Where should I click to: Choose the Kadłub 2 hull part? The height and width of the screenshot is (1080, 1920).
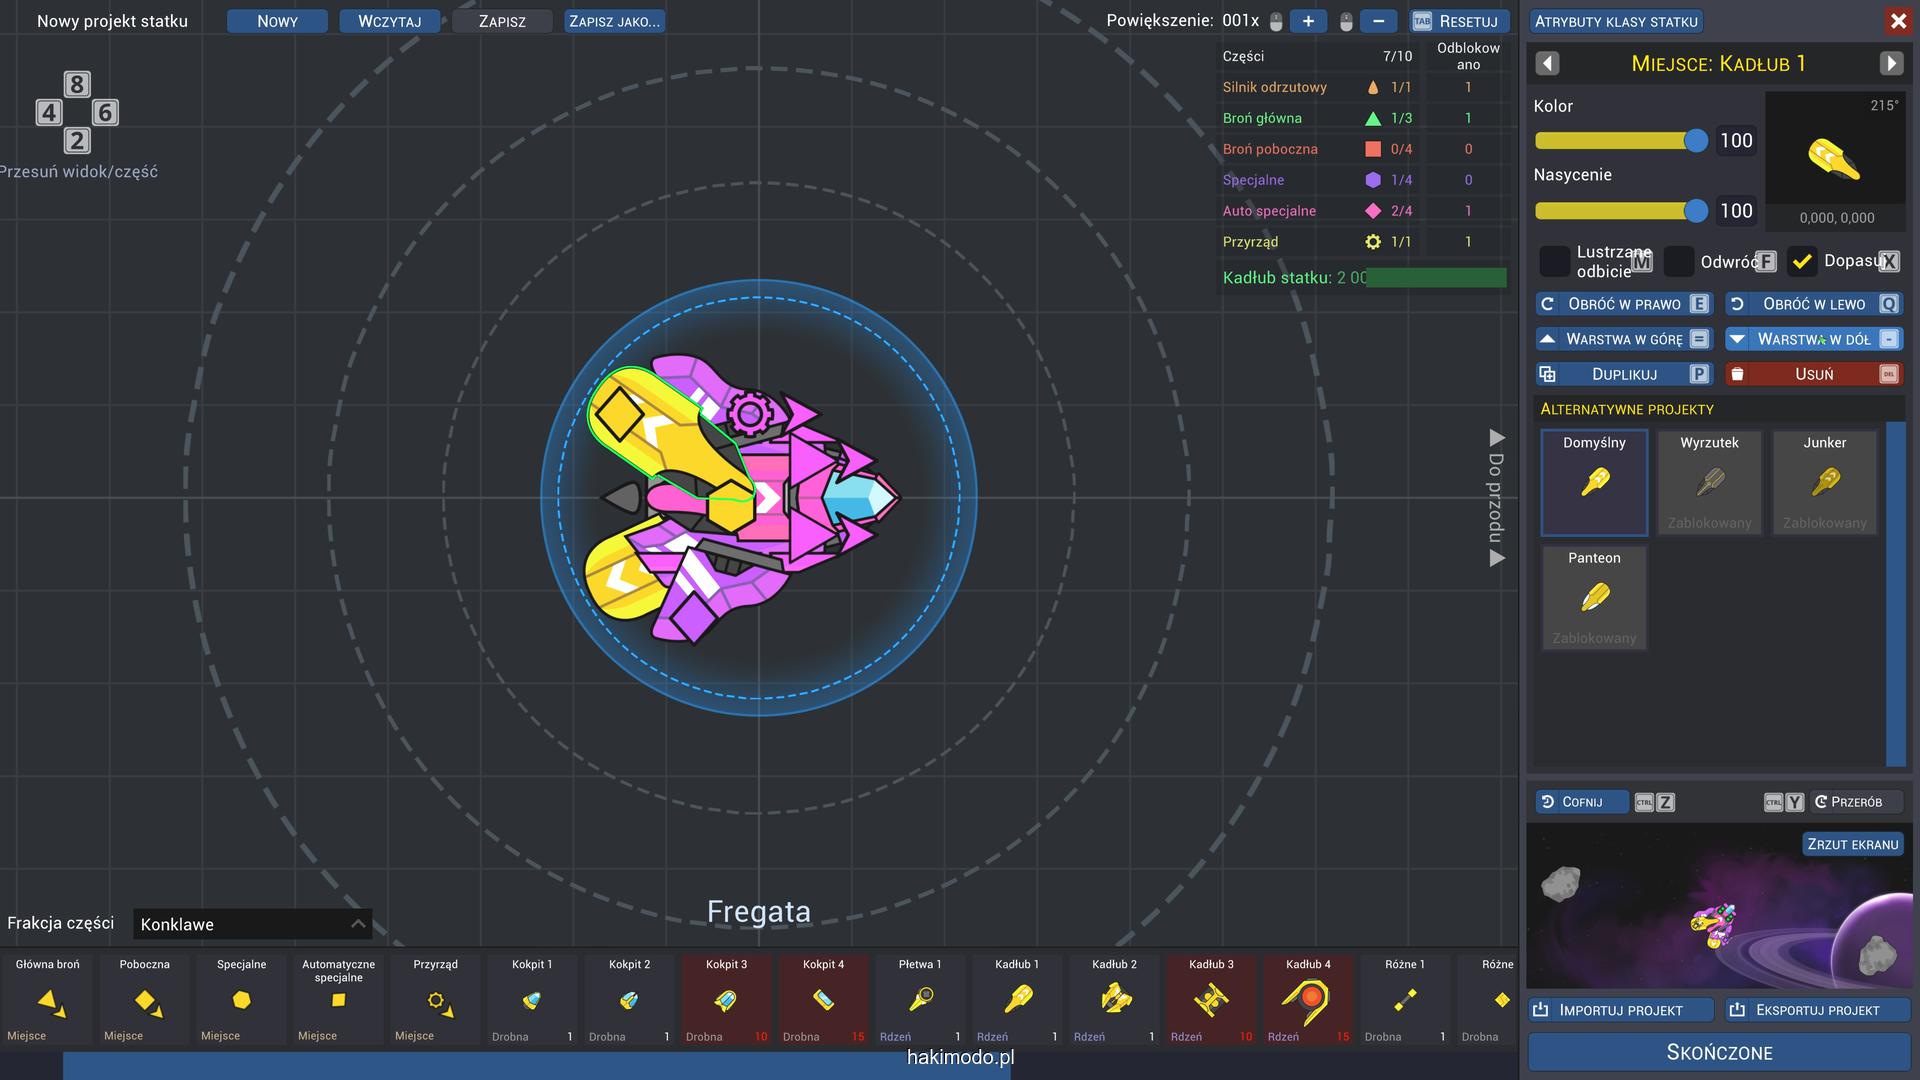pyautogui.click(x=1114, y=1000)
